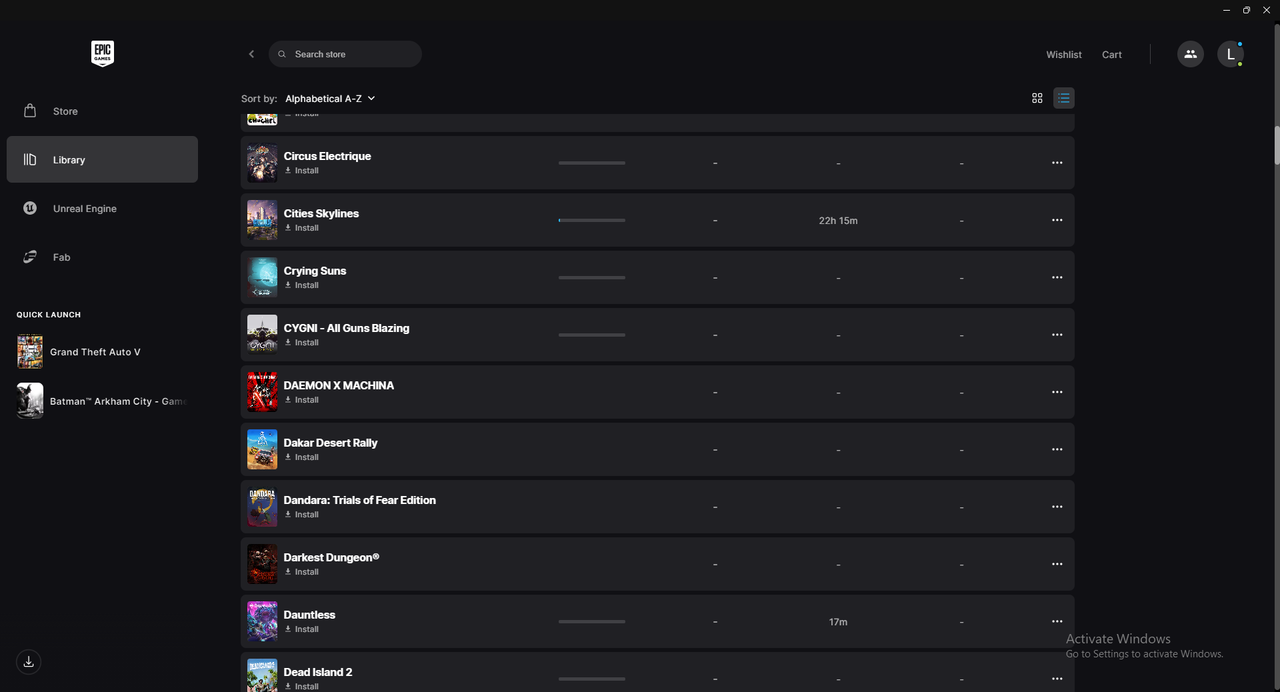The height and width of the screenshot is (692, 1280).
Task: Install Crying Suns
Action: tap(302, 285)
